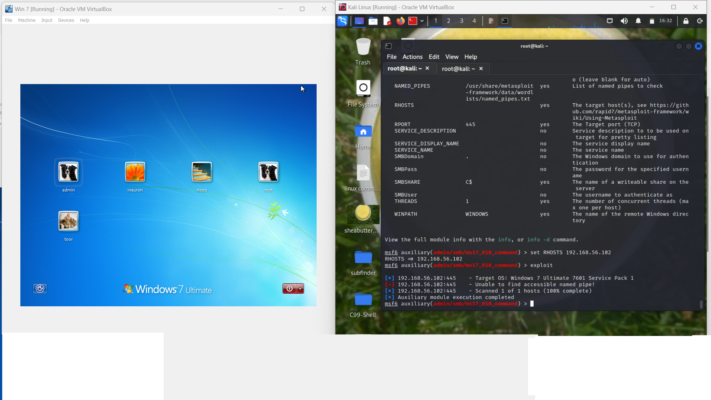711x400 pixels.
Task: Open the terminal Actions menu
Action: 412,57
